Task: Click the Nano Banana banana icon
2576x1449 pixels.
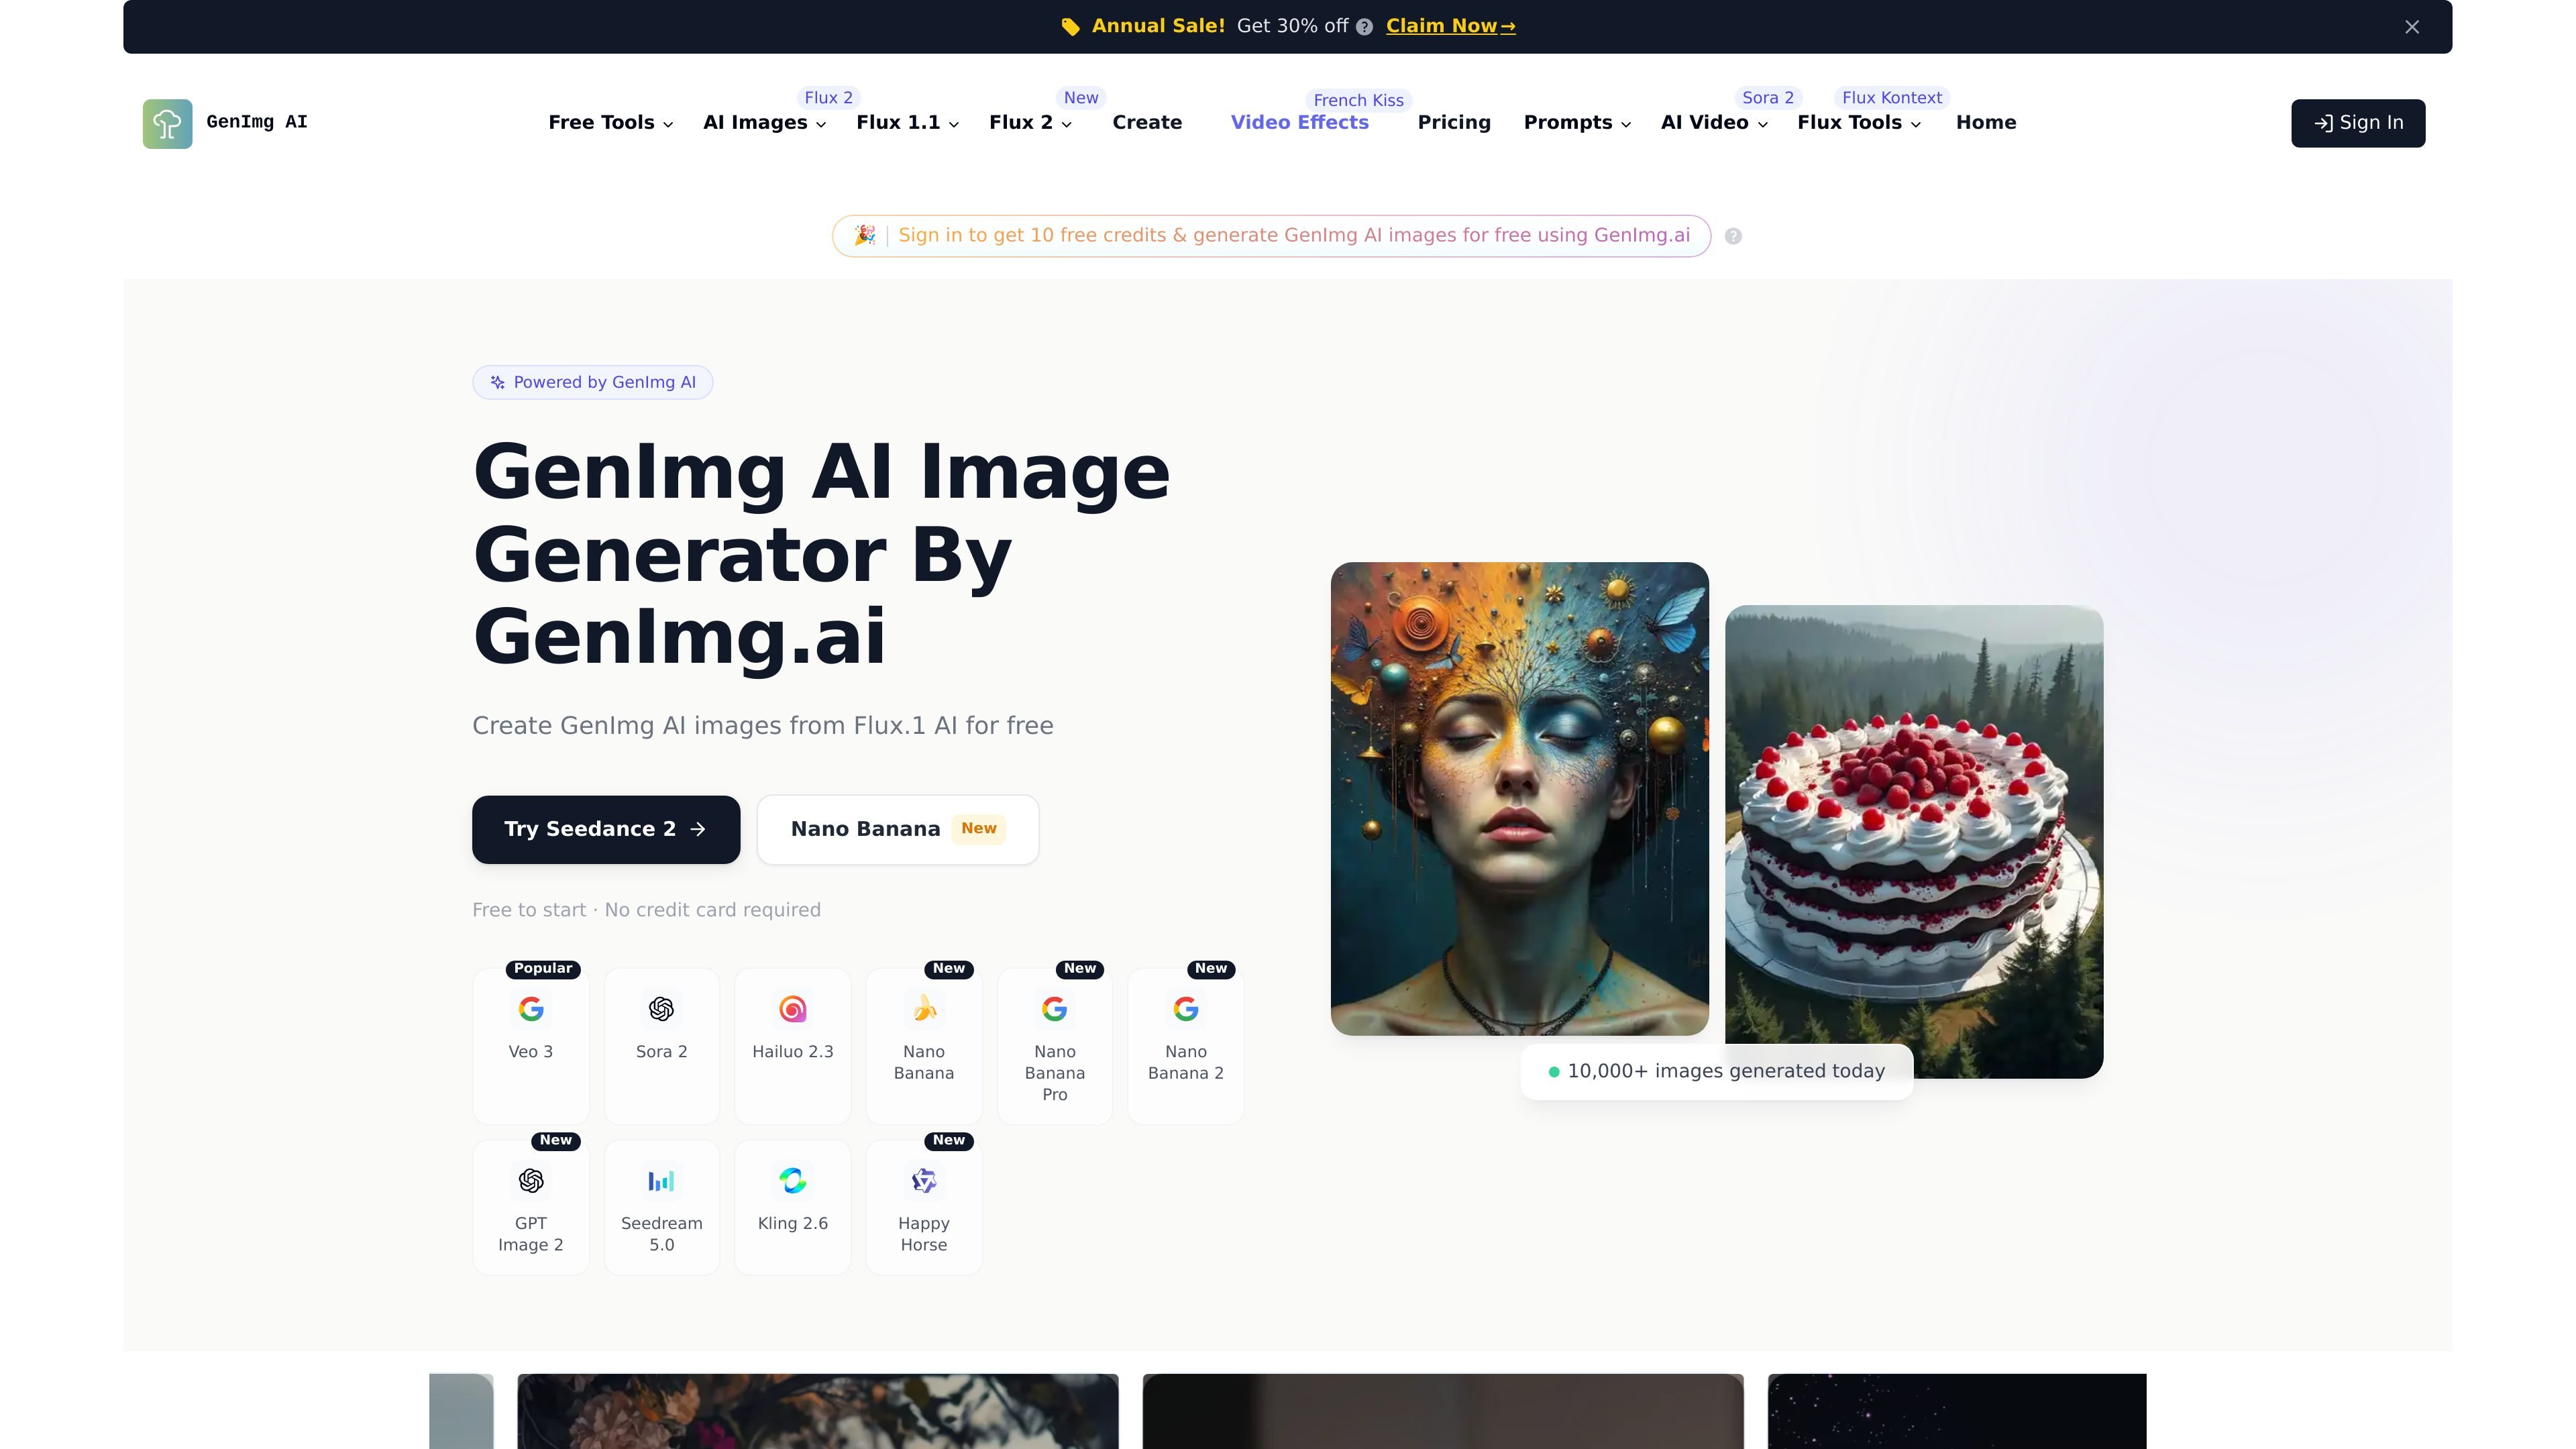Action: click(924, 1009)
